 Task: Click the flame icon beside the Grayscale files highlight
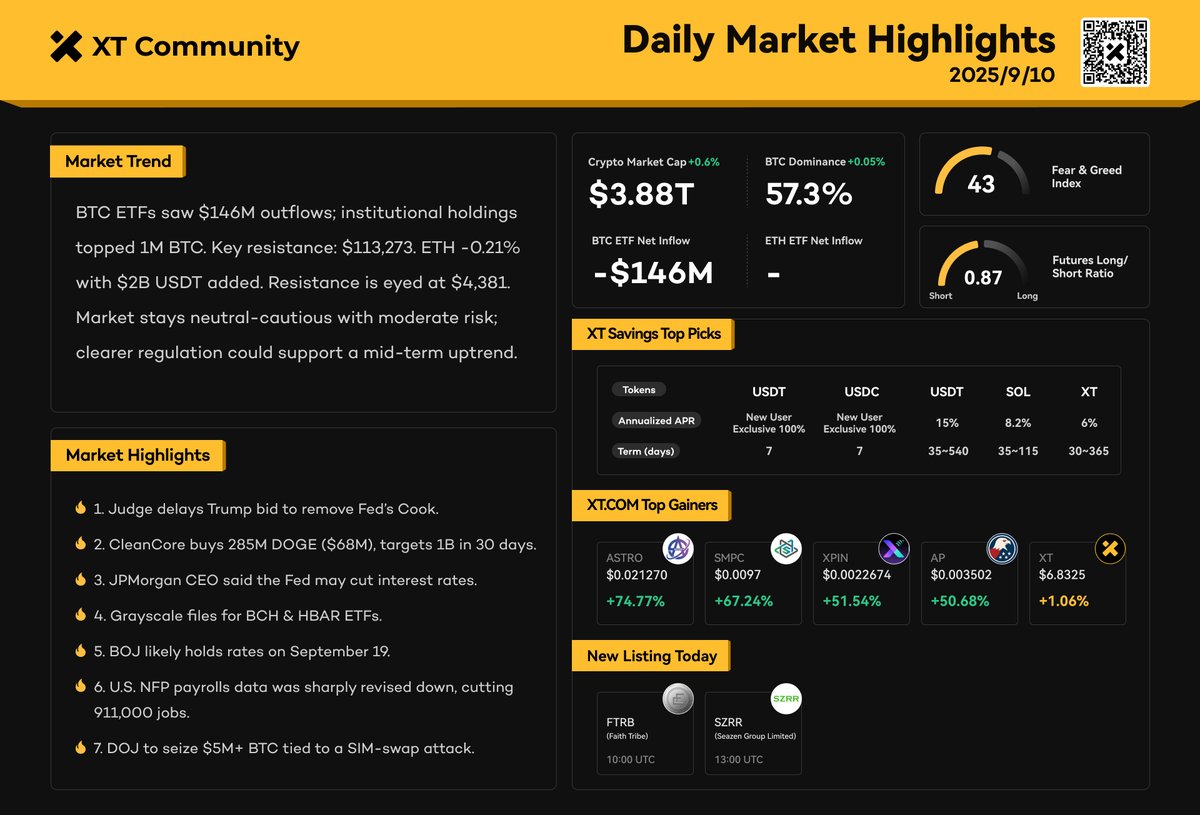coord(80,616)
